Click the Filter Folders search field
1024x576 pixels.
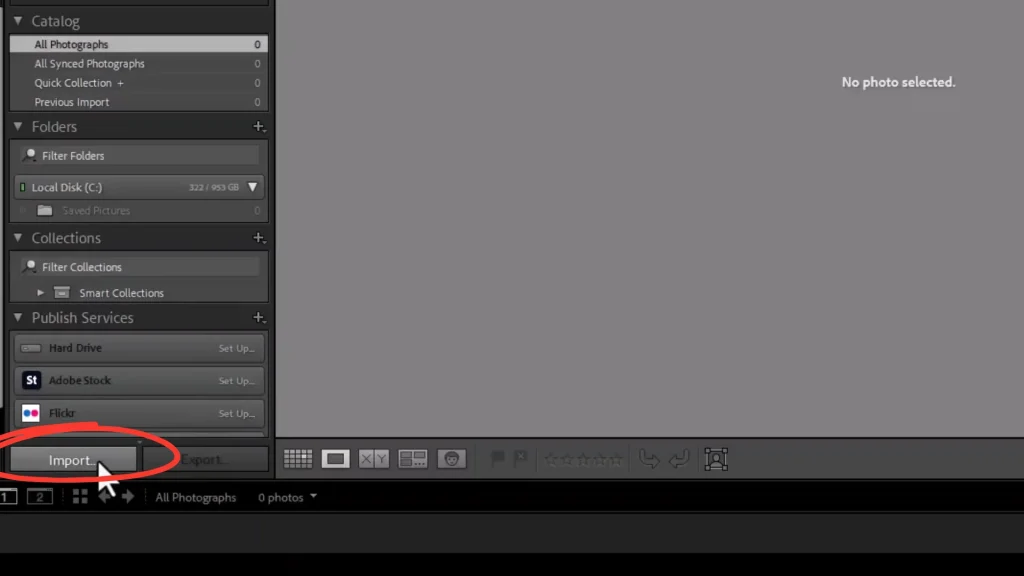pos(138,155)
